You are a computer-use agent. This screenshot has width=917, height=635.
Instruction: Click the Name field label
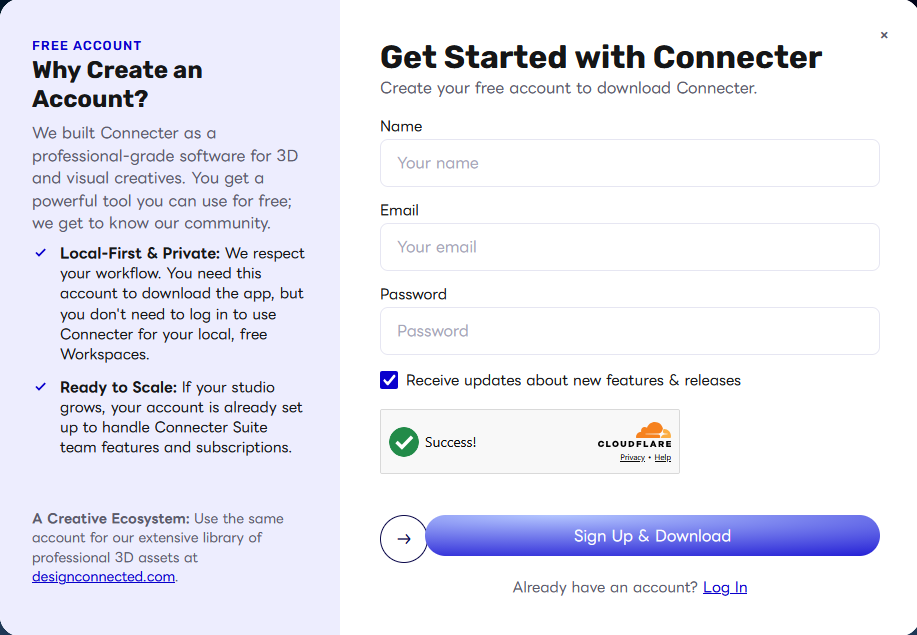coord(401,126)
